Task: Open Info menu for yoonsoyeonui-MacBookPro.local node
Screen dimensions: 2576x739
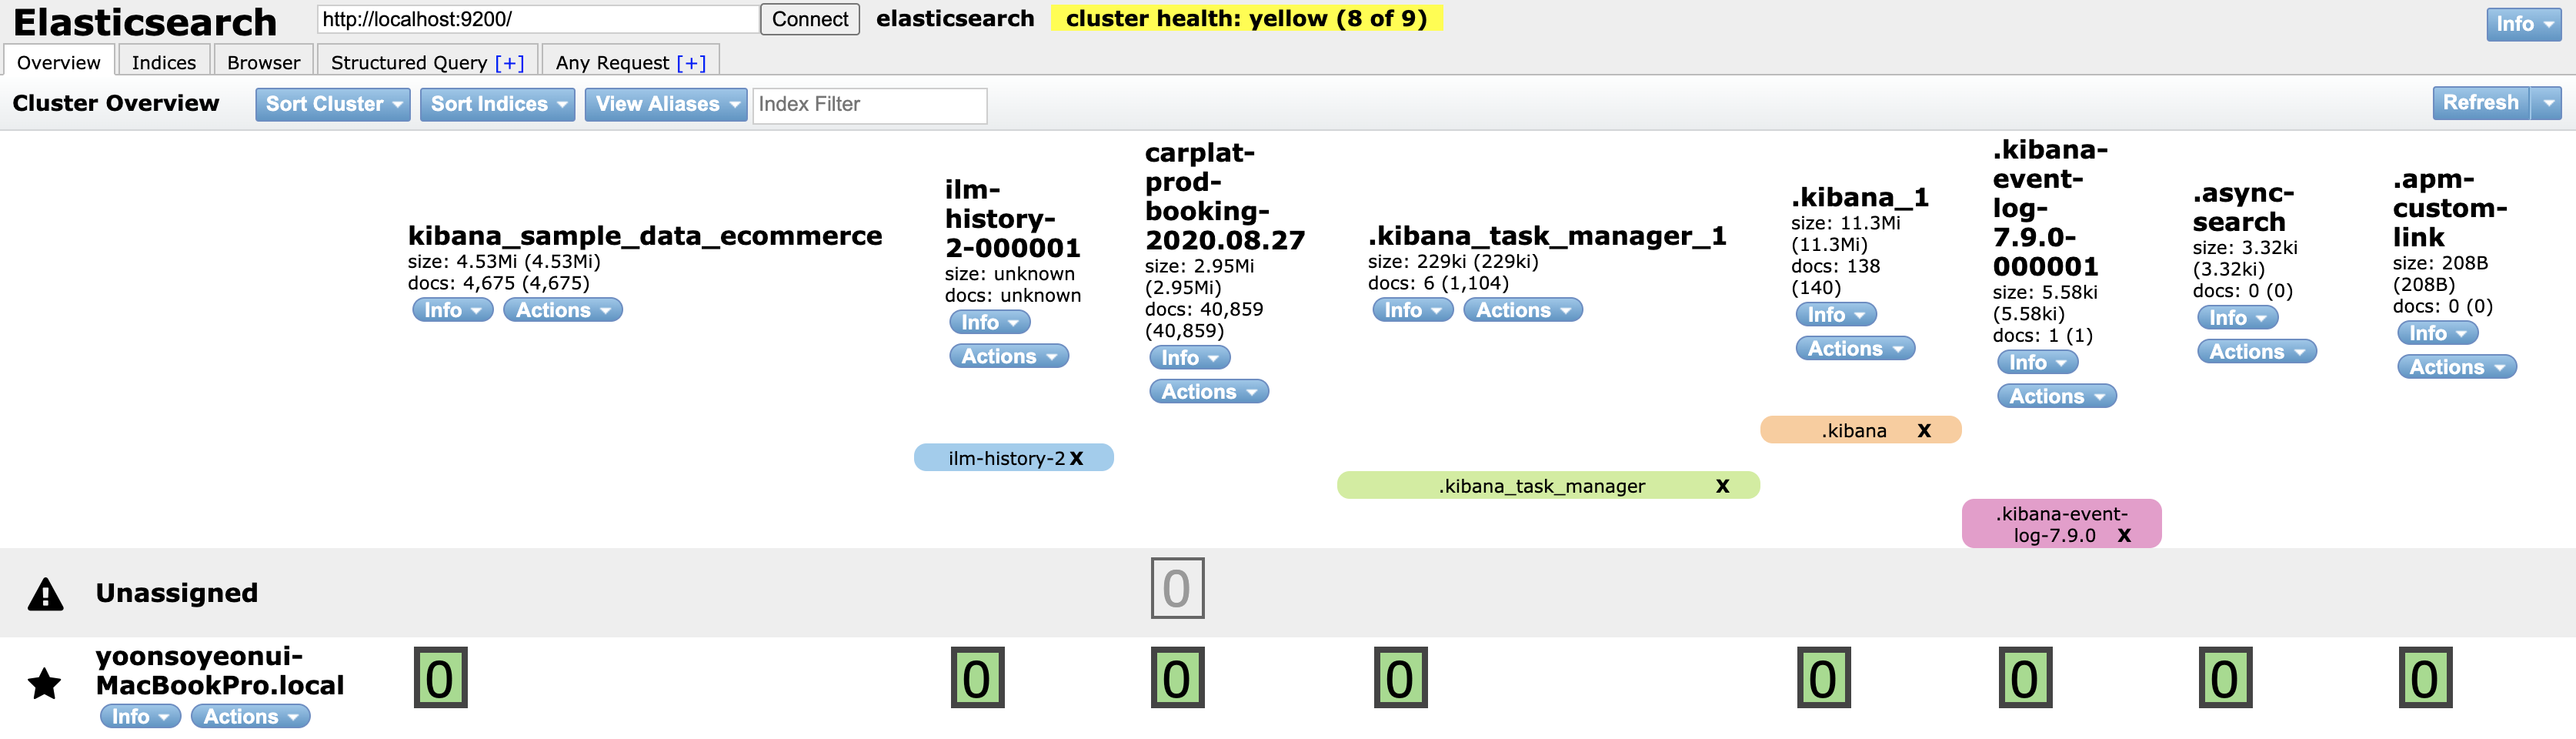Action: click(x=140, y=716)
